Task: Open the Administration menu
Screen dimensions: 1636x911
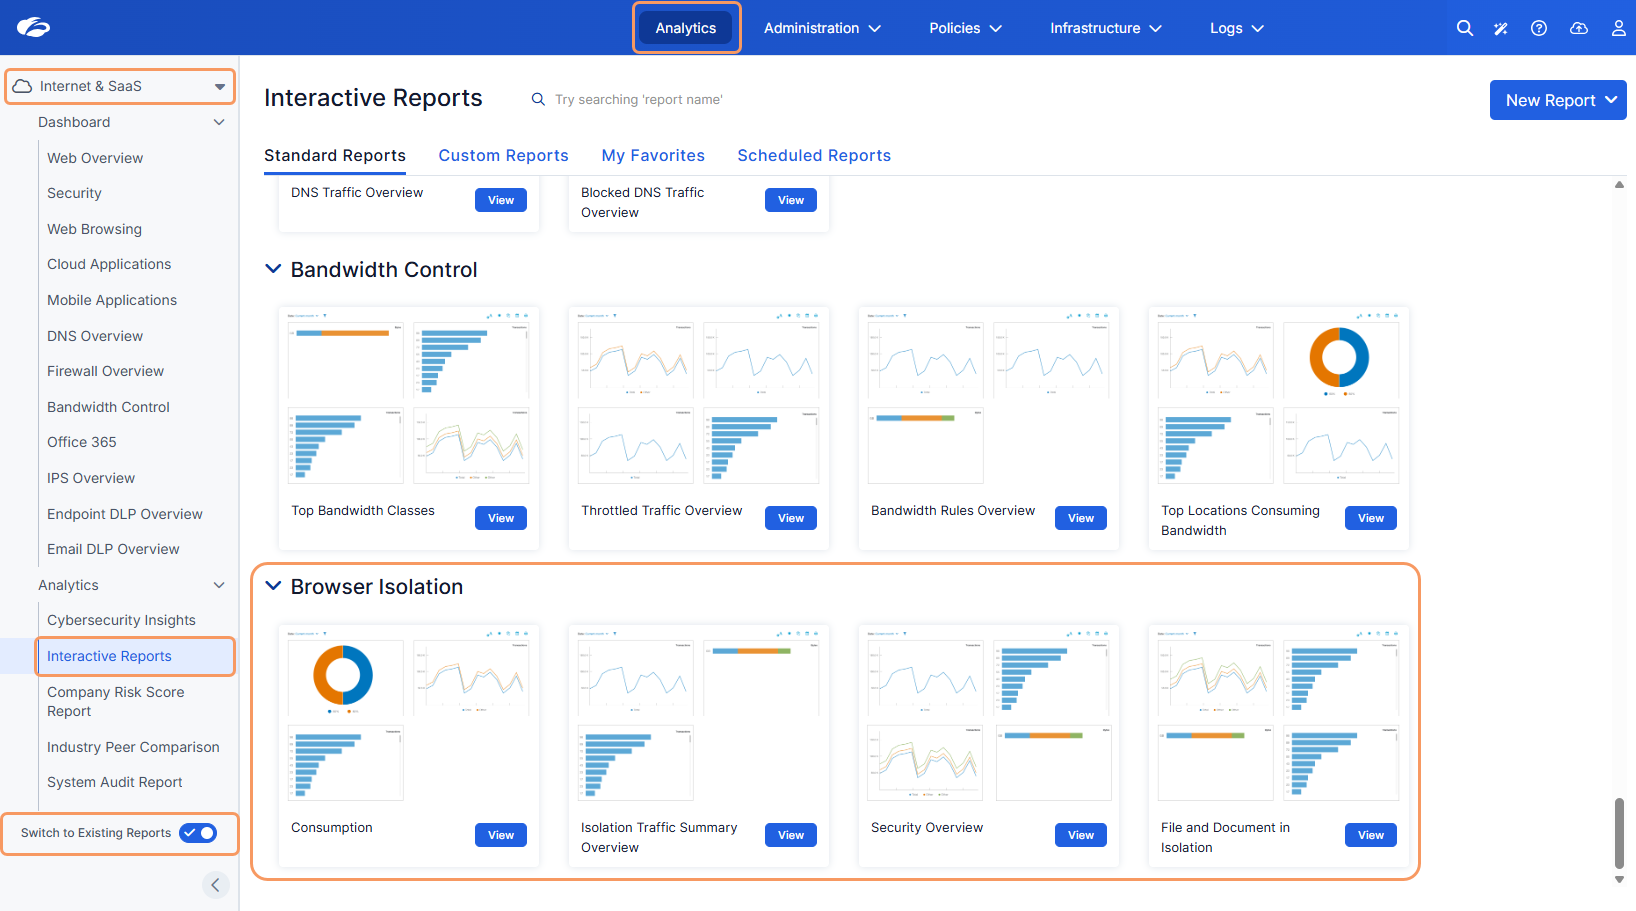Action: click(822, 28)
